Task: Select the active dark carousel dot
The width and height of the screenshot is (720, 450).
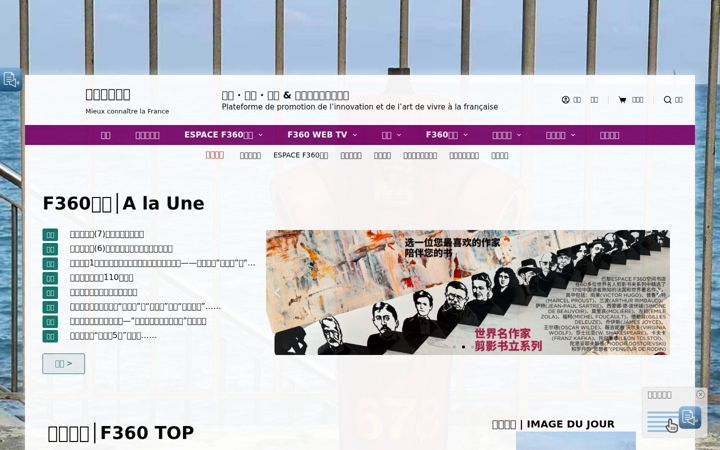Action: pyautogui.click(x=463, y=347)
